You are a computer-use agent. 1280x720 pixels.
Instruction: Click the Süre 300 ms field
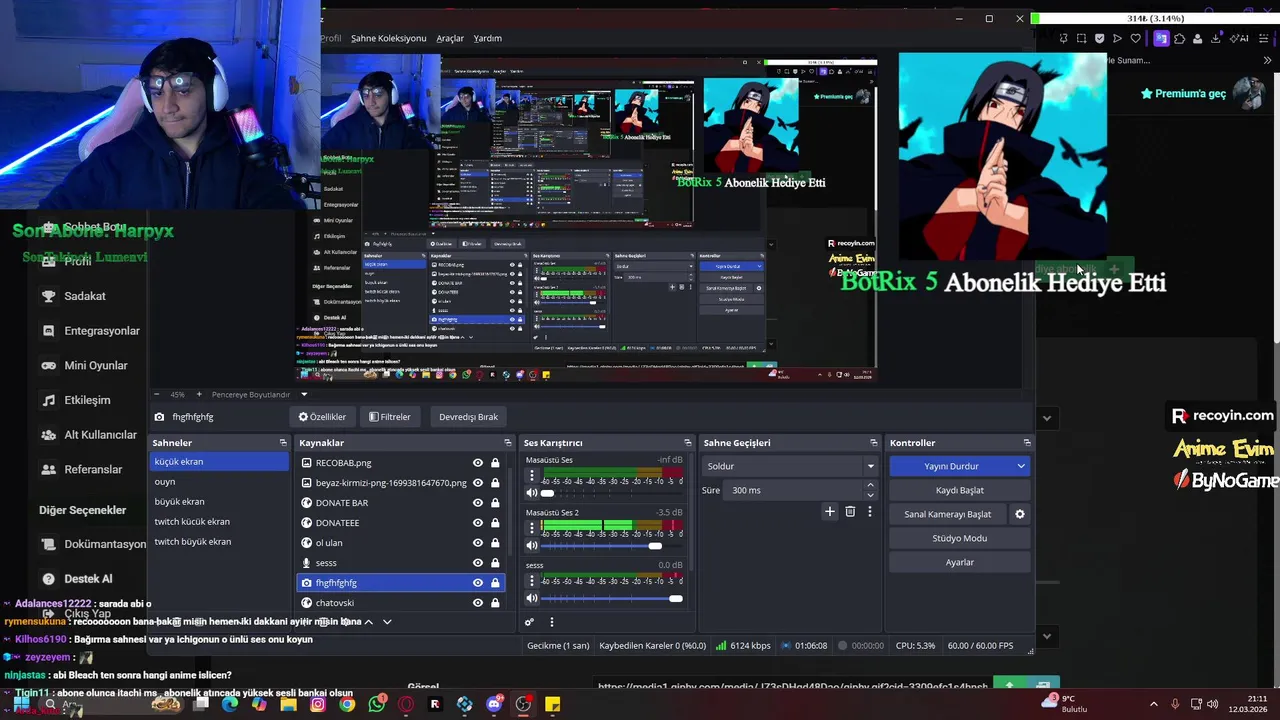[x=793, y=490]
